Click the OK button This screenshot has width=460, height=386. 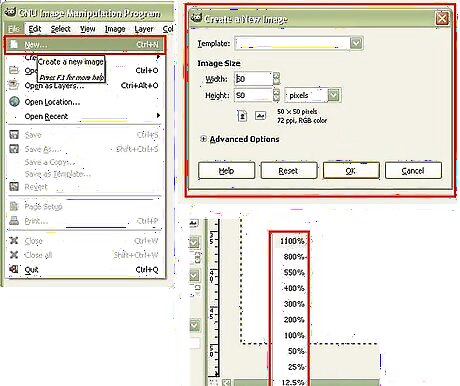tap(351, 171)
